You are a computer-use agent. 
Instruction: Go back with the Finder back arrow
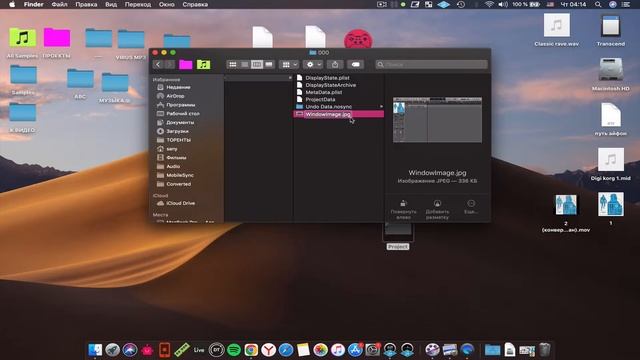158,64
